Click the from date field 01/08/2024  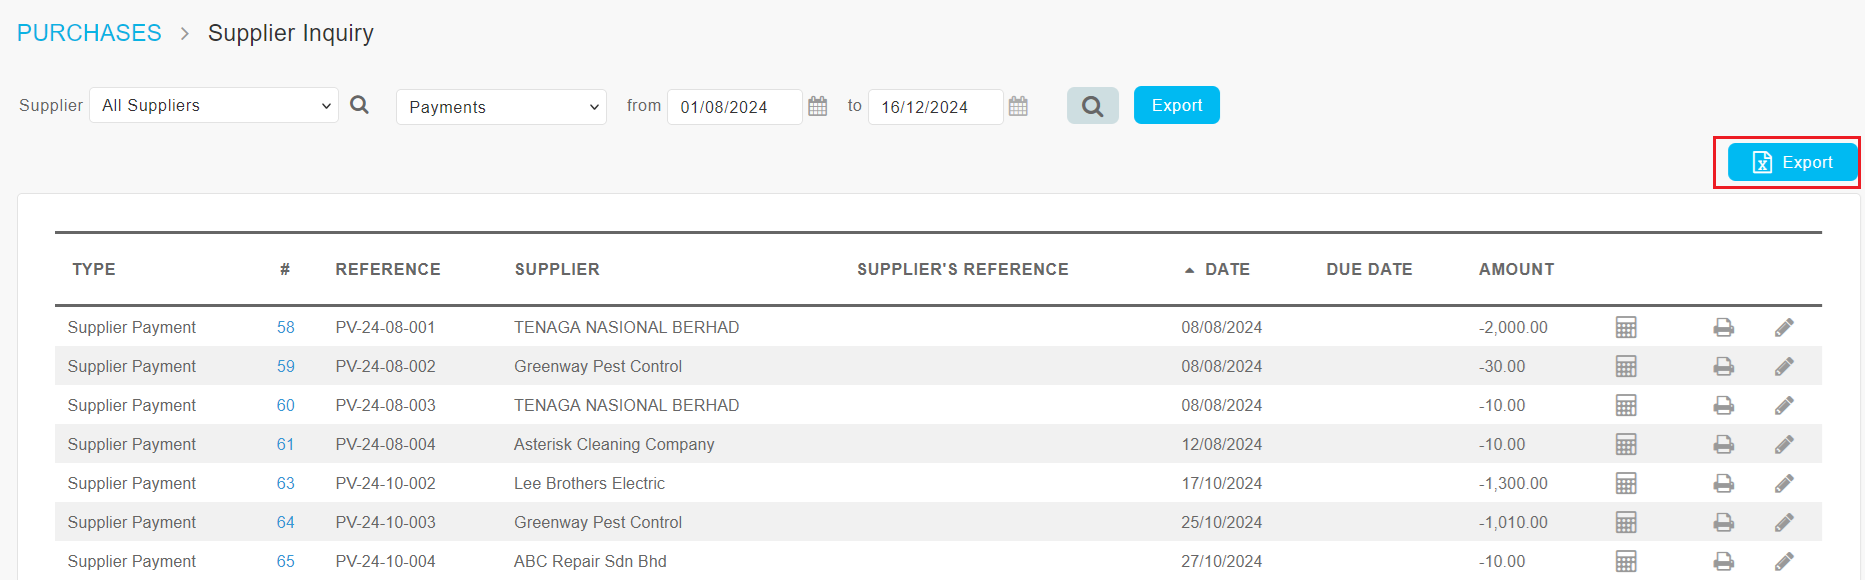coord(734,107)
